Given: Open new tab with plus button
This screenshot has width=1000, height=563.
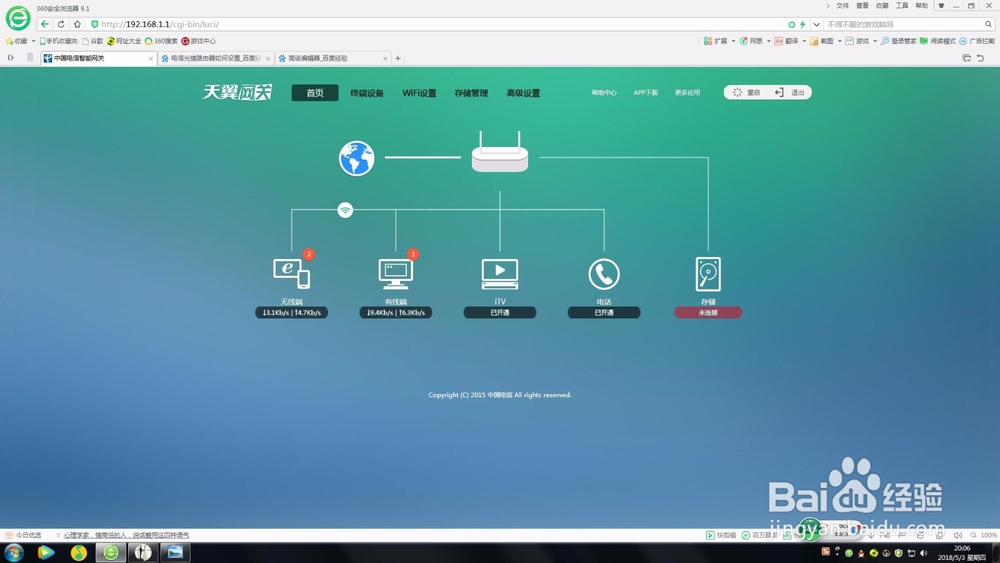Looking at the screenshot, I should (x=398, y=58).
